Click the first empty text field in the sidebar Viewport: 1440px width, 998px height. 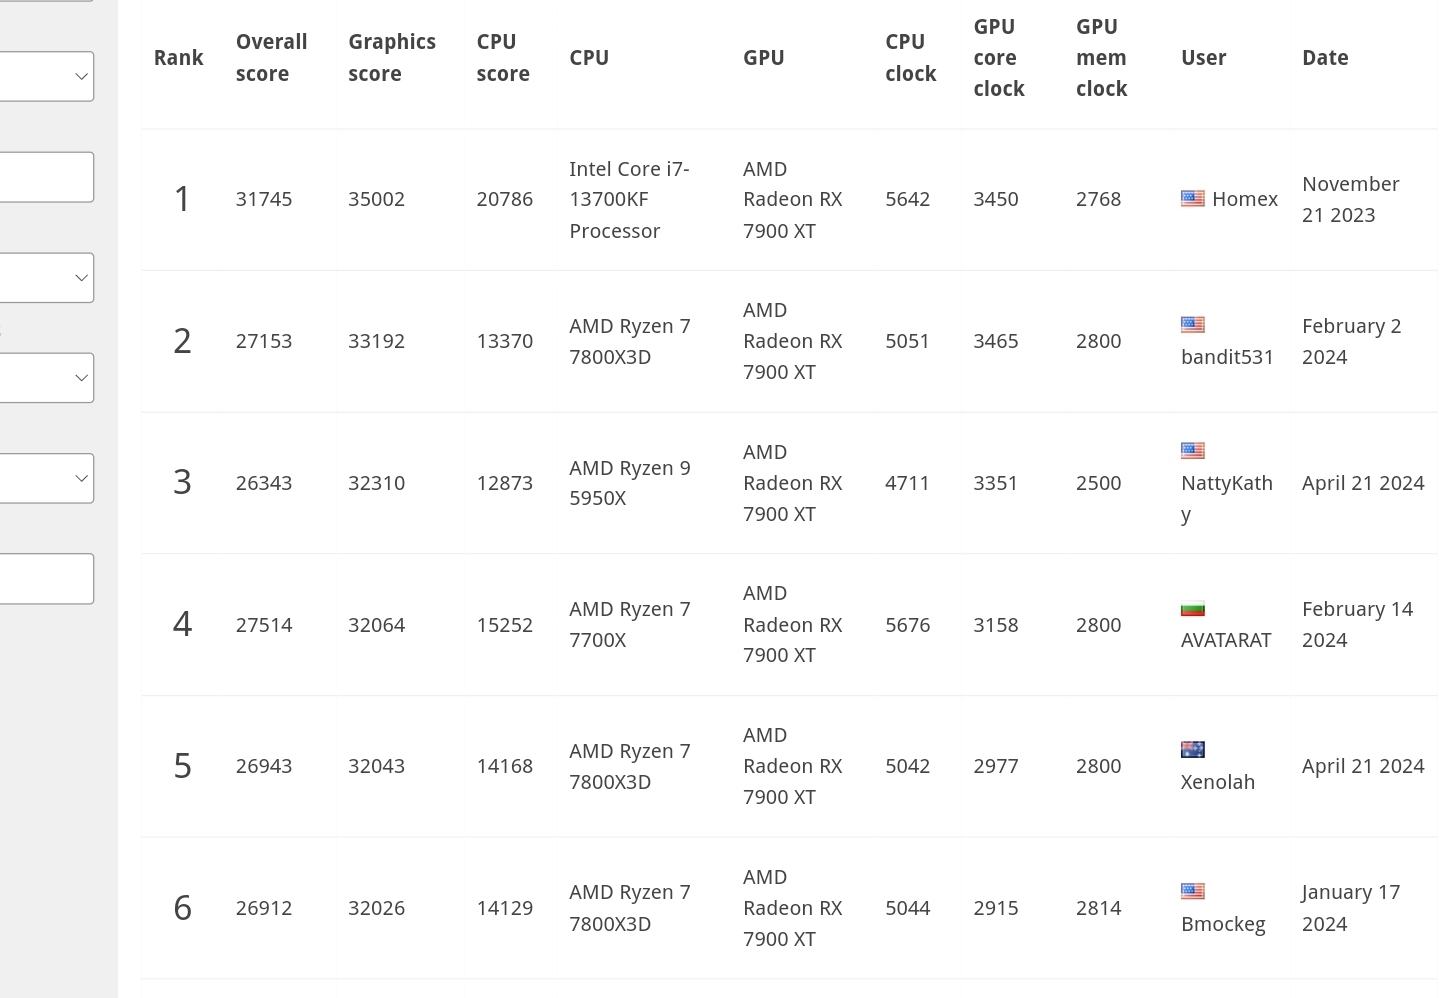point(46,177)
